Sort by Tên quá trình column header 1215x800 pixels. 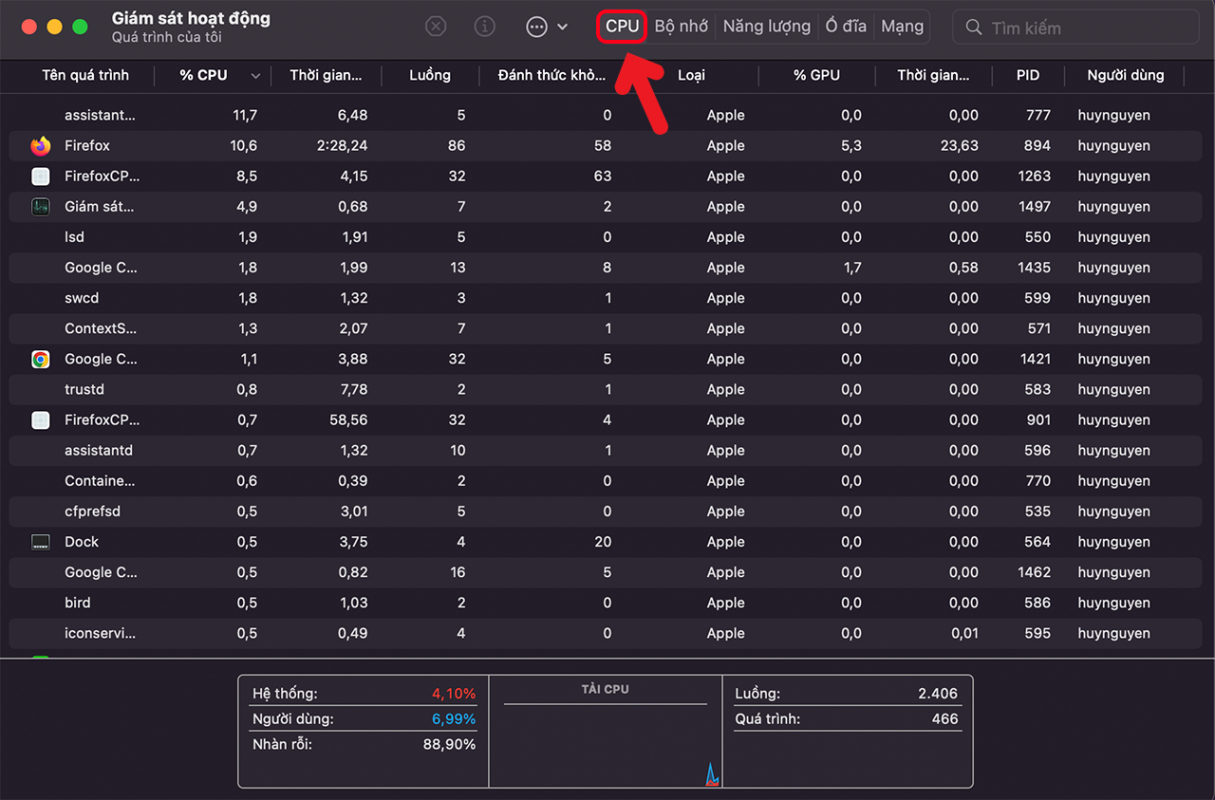pos(85,75)
